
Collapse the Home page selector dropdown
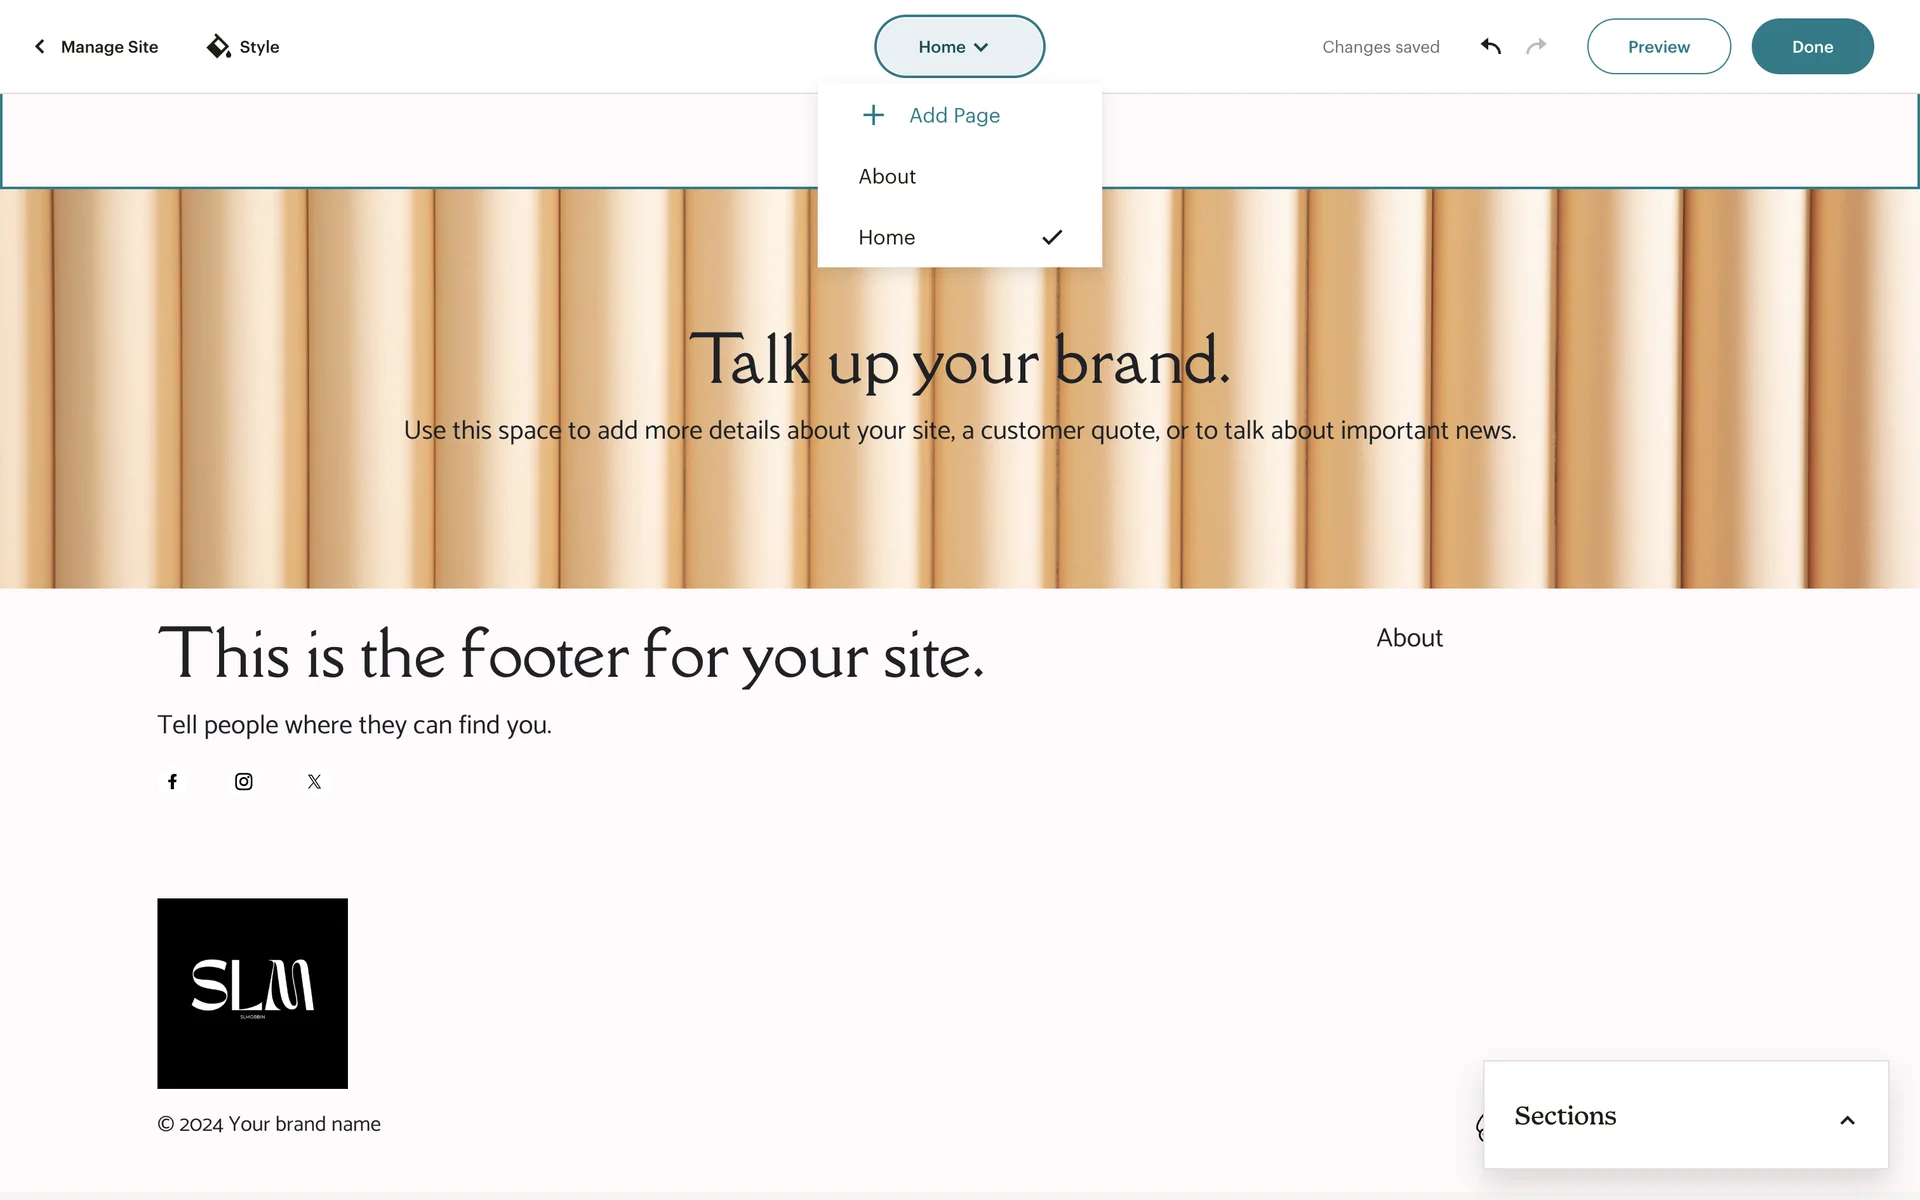click(x=959, y=46)
